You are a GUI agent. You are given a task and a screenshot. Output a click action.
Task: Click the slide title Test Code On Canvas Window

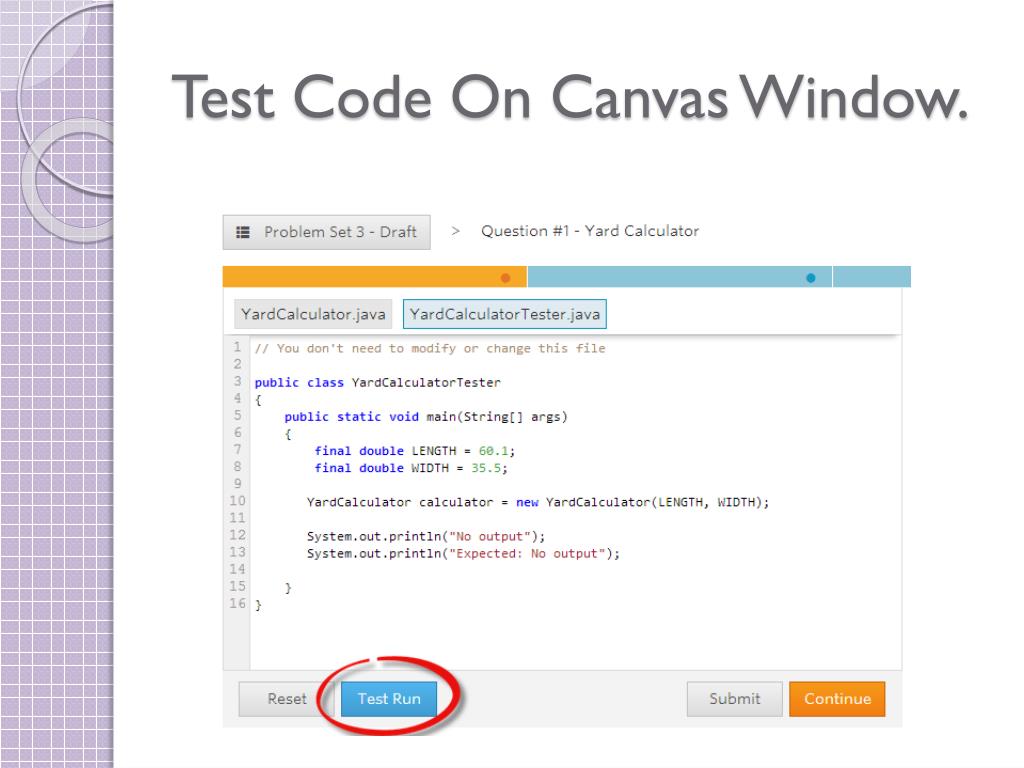[x=569, y=97]
